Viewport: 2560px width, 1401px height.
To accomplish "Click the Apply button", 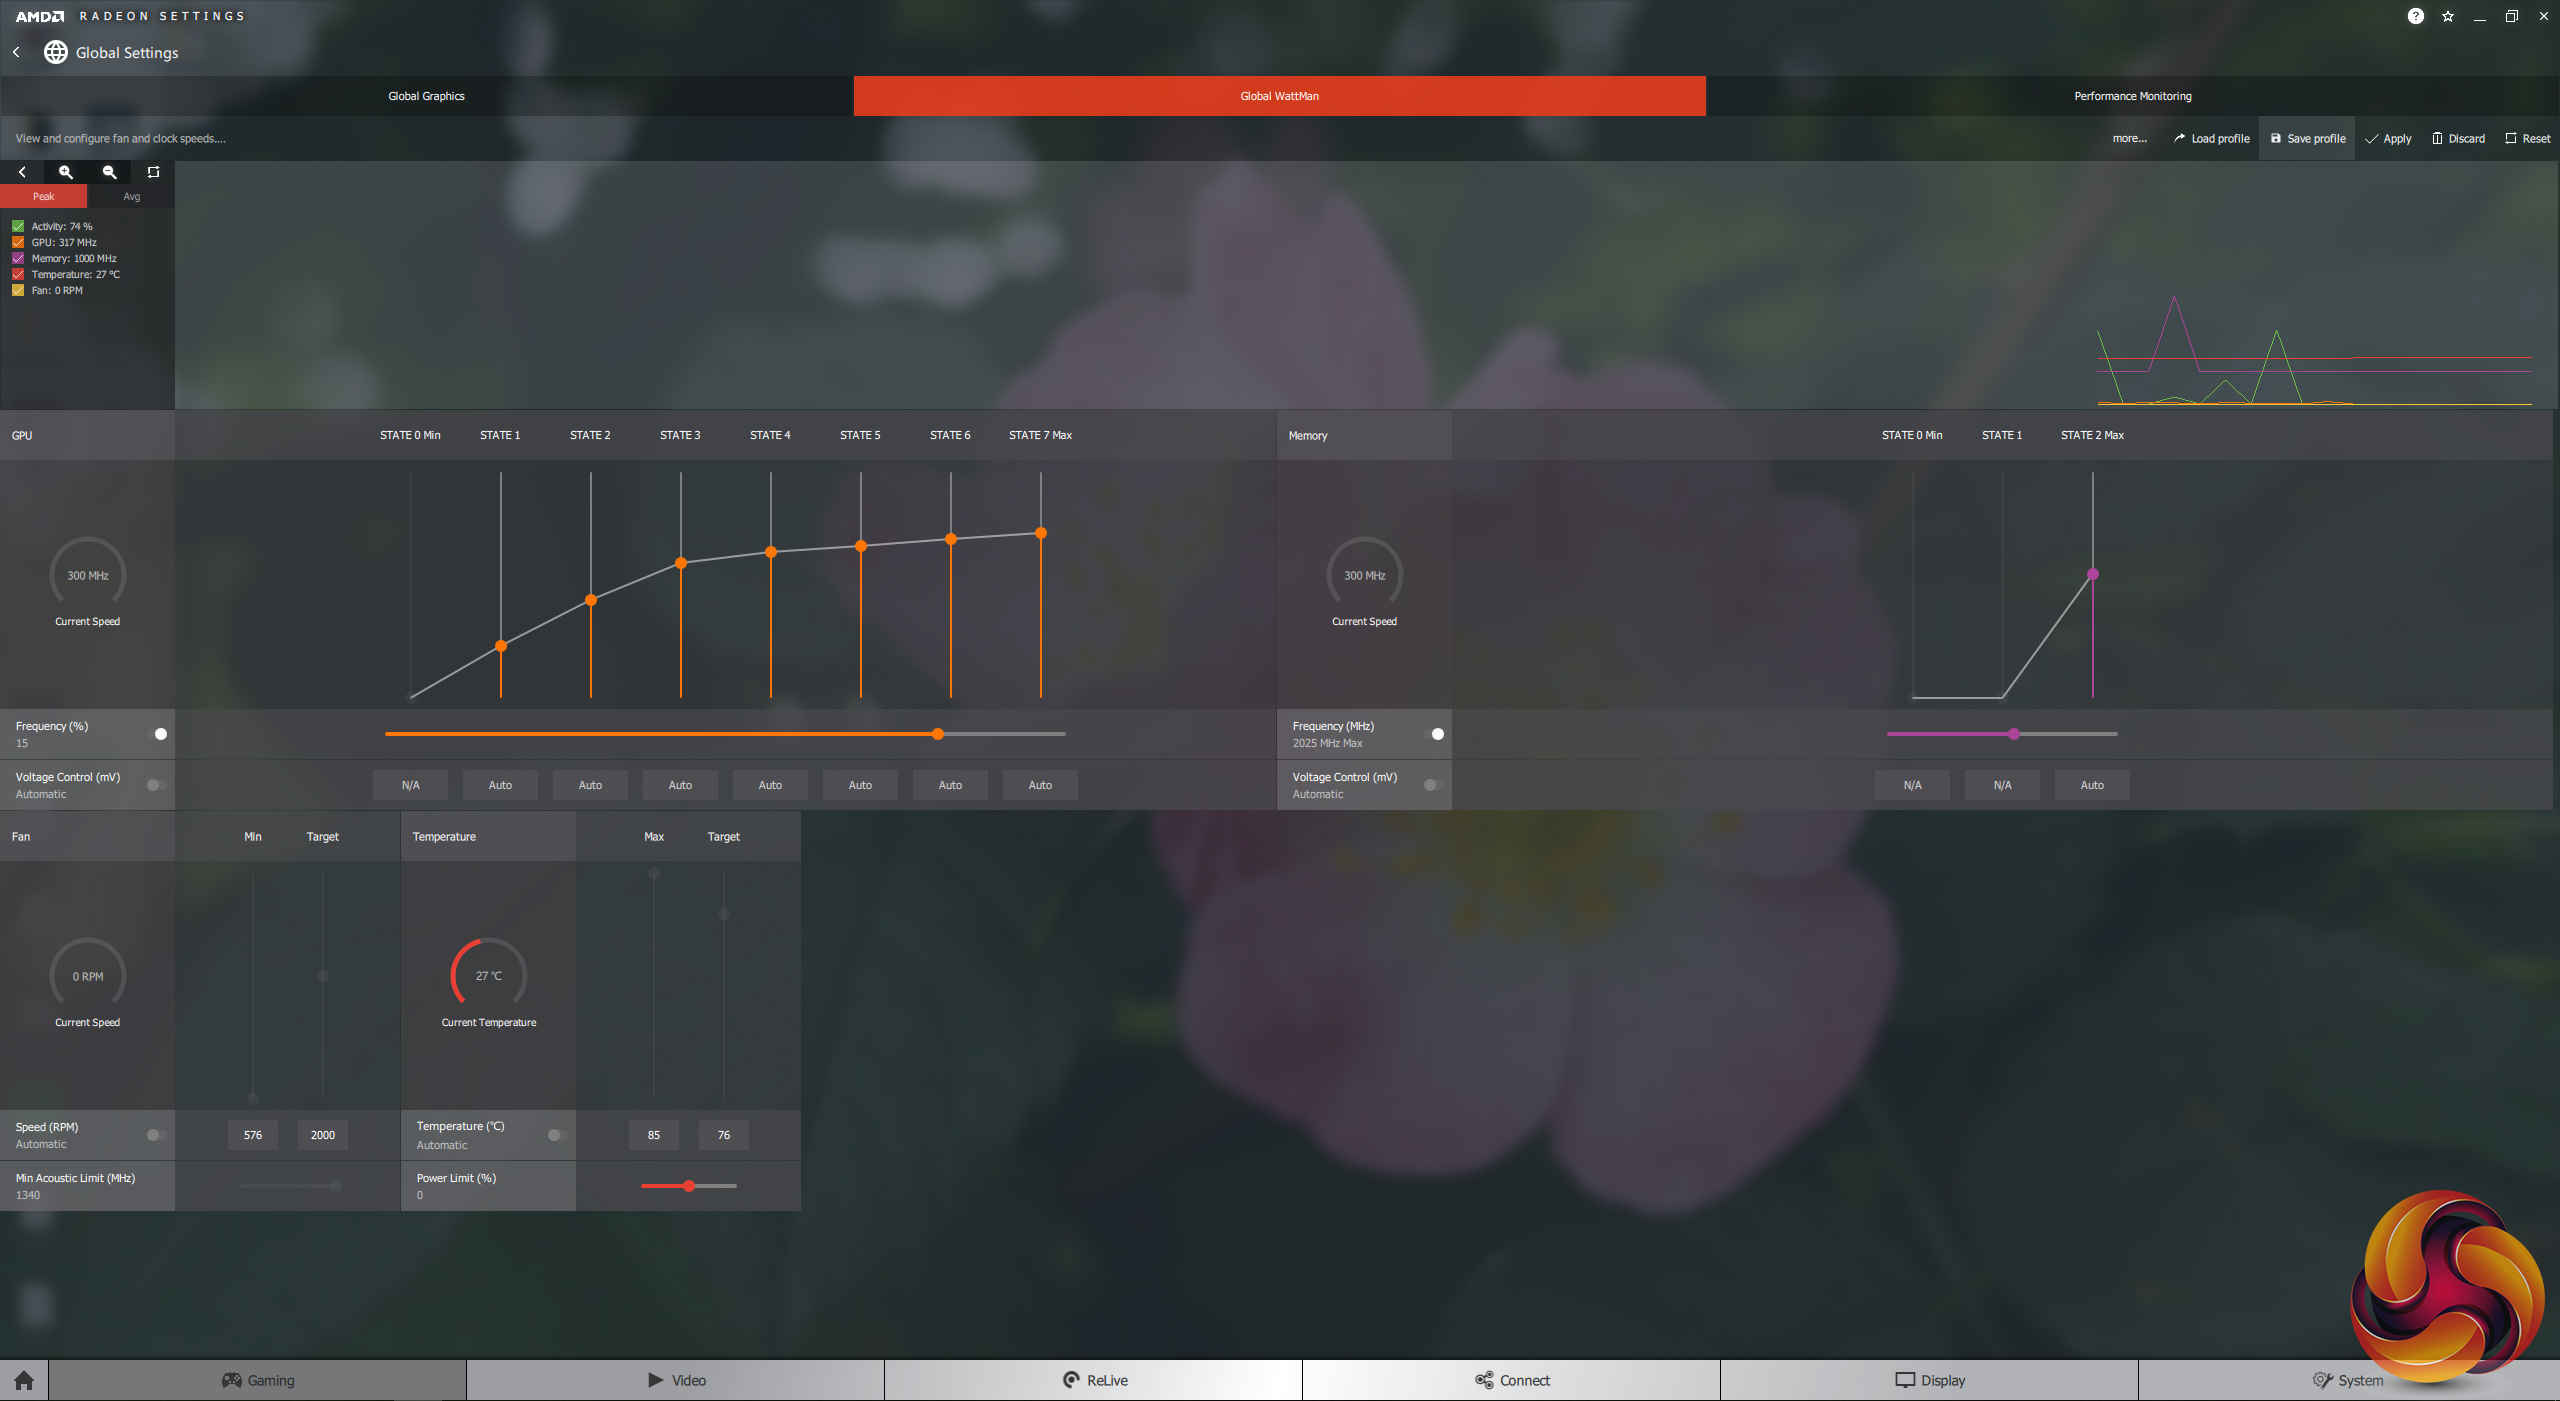I will coord(2388,138).
